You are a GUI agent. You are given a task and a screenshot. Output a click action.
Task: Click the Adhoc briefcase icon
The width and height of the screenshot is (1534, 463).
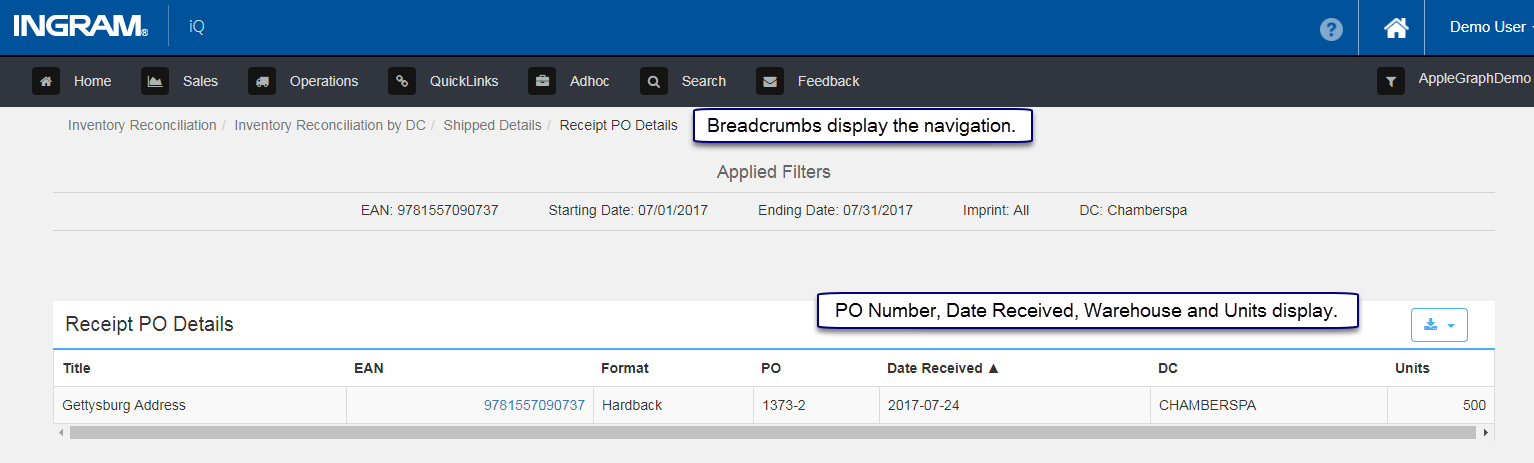click(542, 81)
